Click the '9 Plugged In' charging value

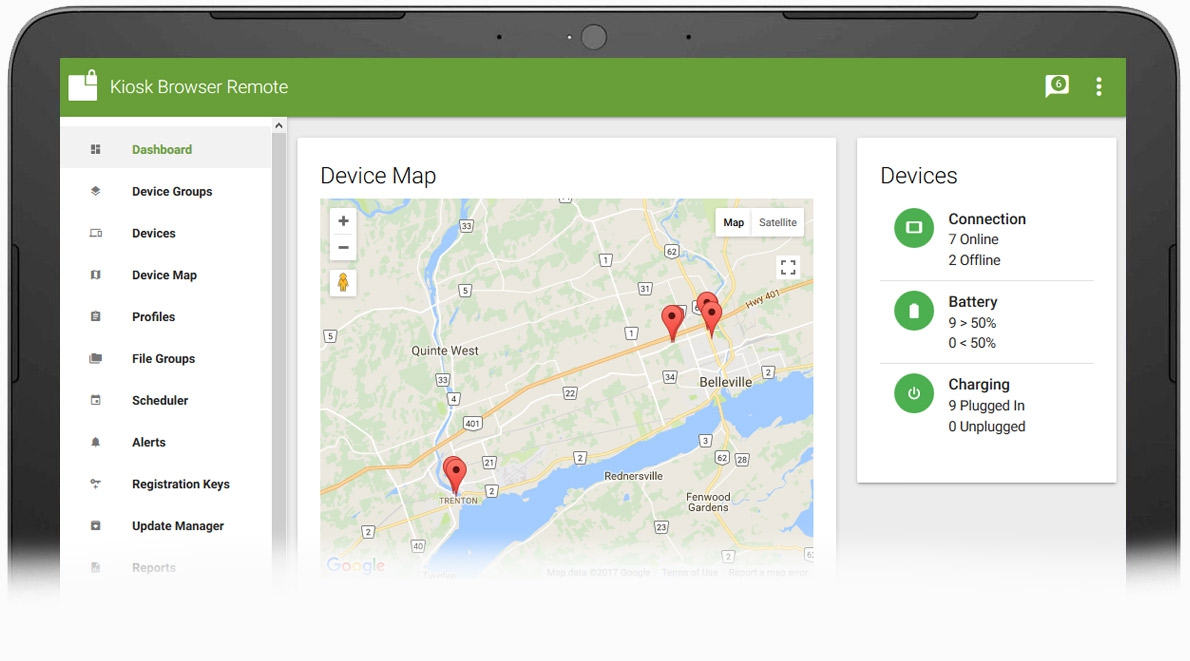pyautogui.click(x=987, y=405)
